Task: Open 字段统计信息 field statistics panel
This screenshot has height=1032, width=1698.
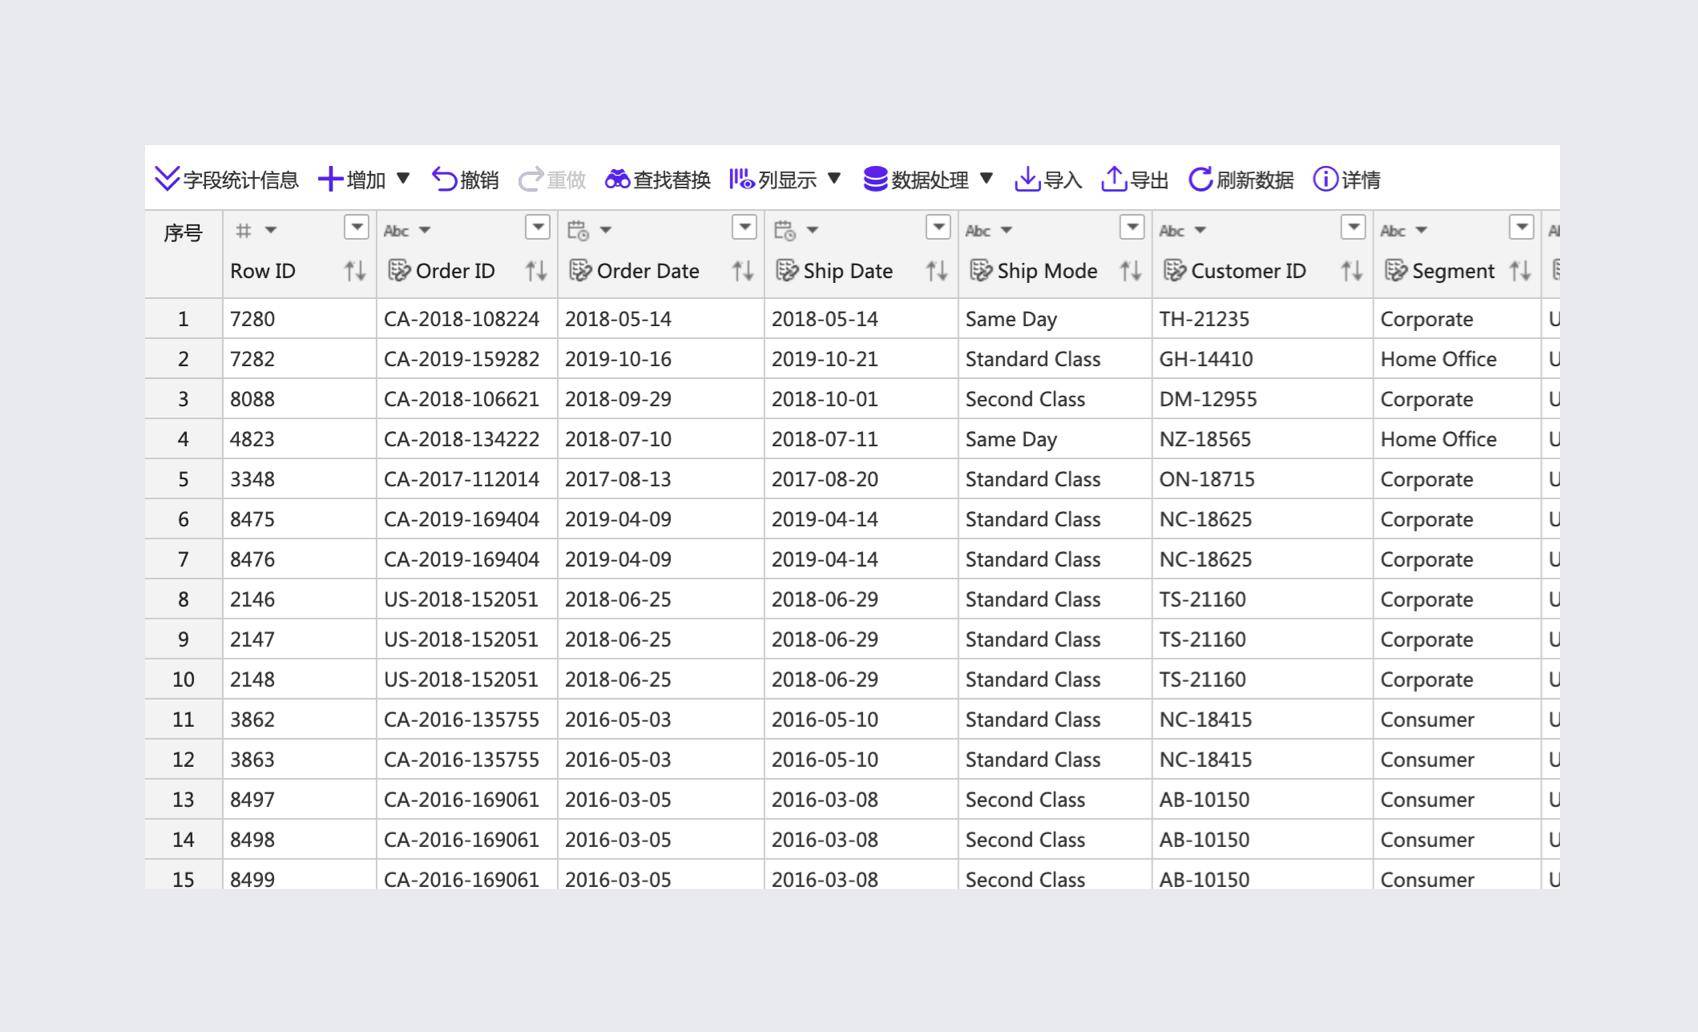Action: (x=227, y=180)
